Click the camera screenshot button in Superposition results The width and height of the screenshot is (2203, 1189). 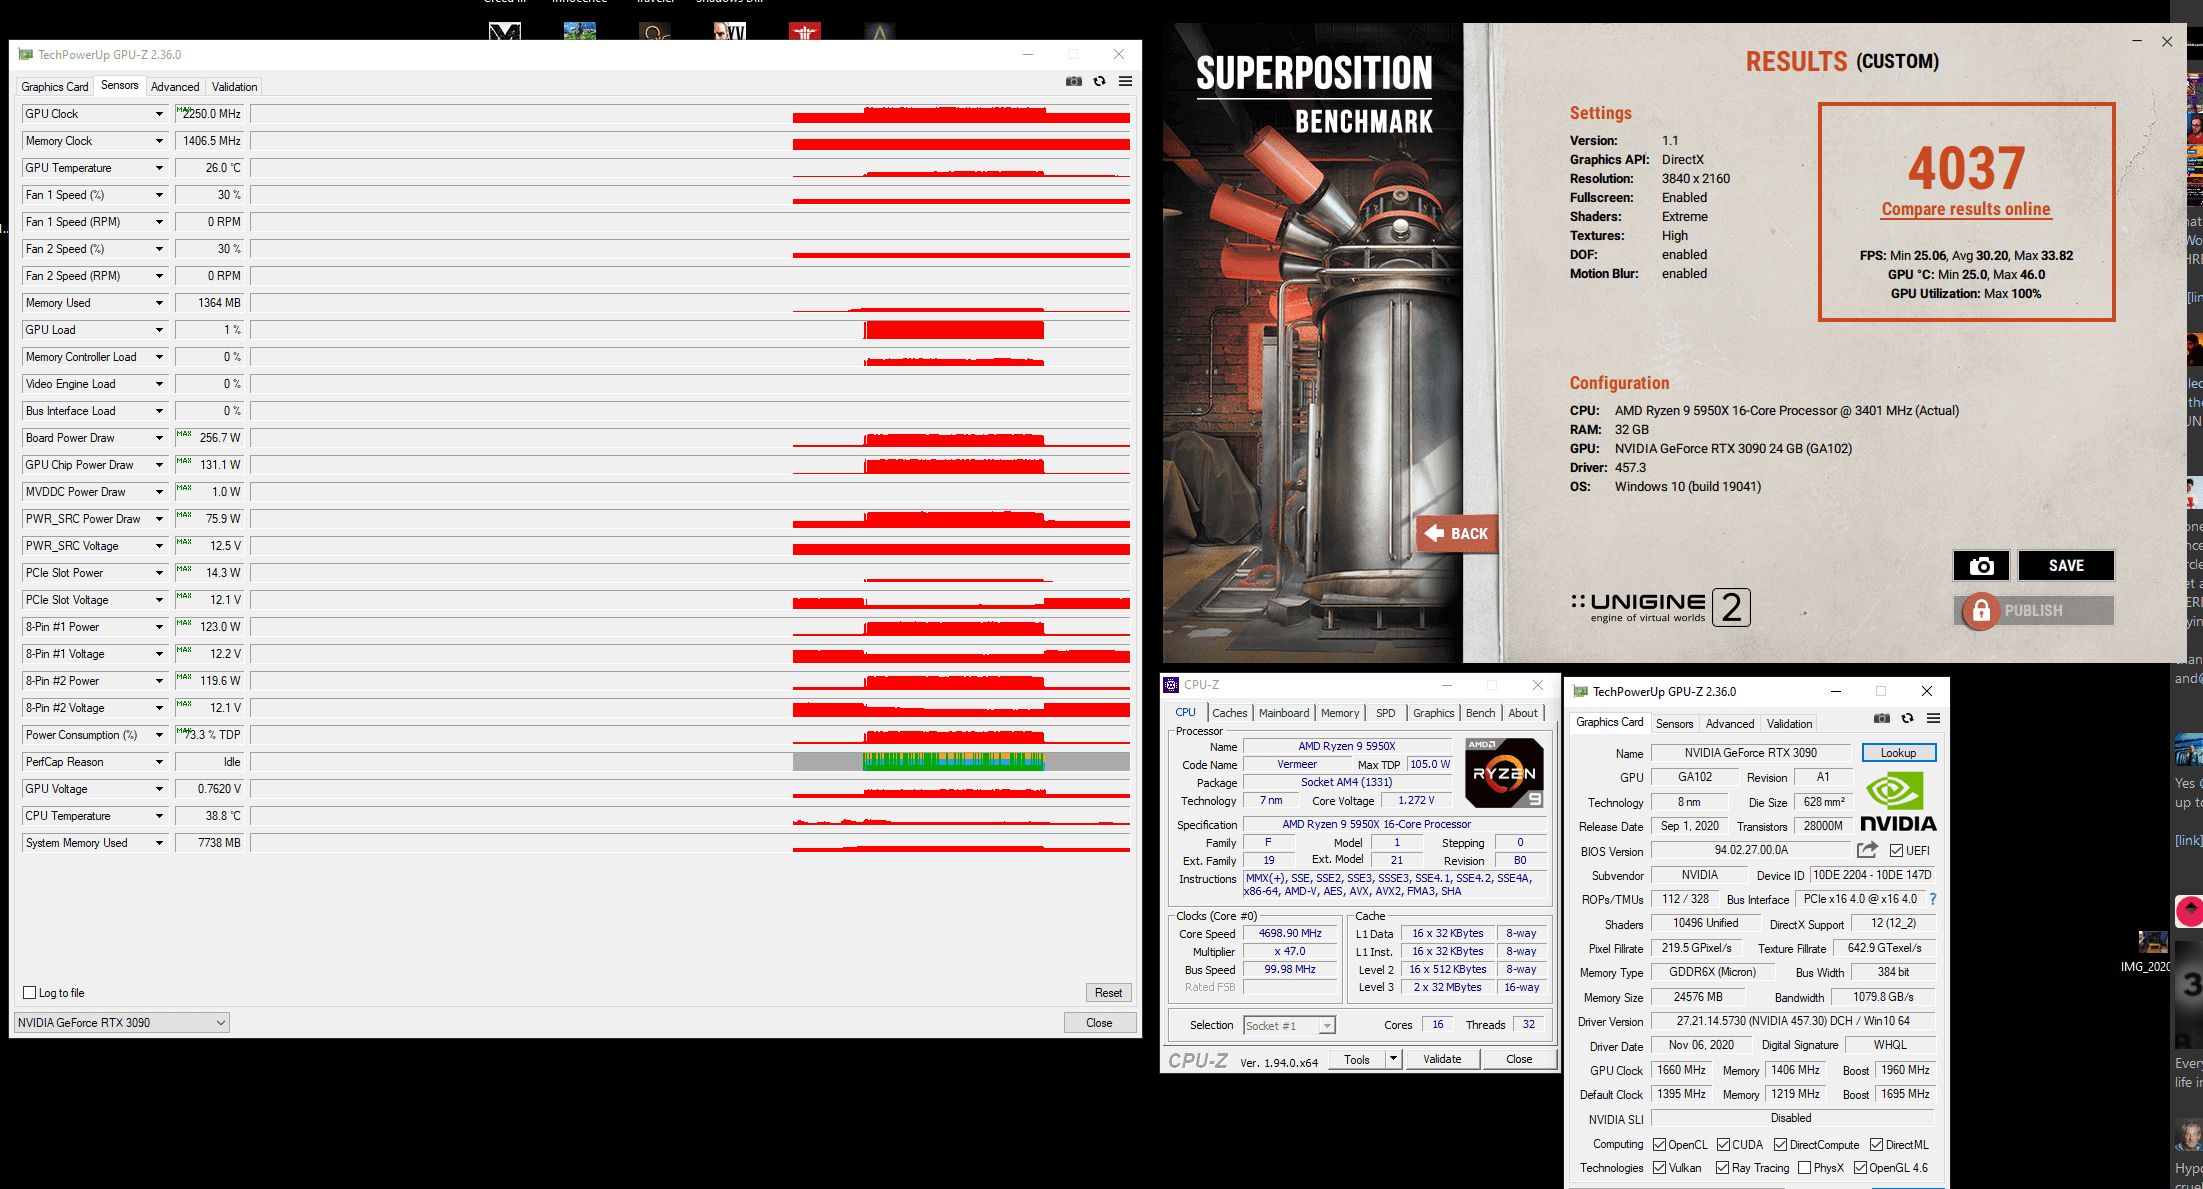[x=1981, y=566]
